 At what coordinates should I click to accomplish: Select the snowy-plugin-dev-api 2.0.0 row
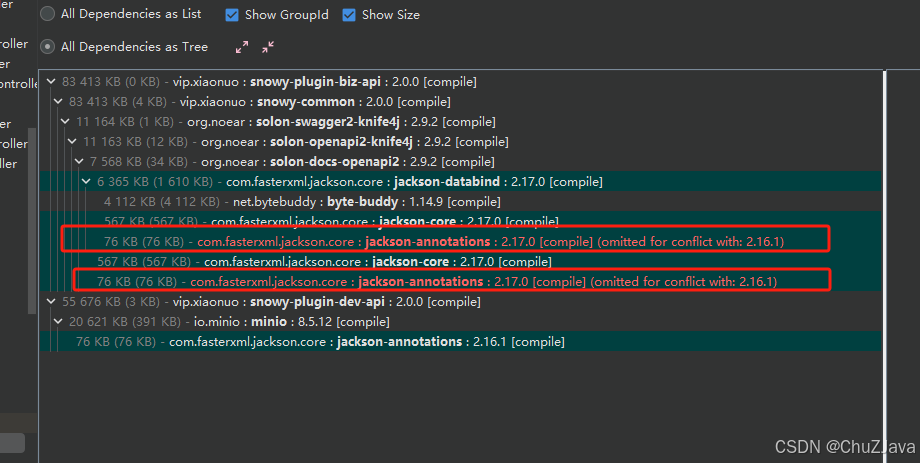coord(461,302)
